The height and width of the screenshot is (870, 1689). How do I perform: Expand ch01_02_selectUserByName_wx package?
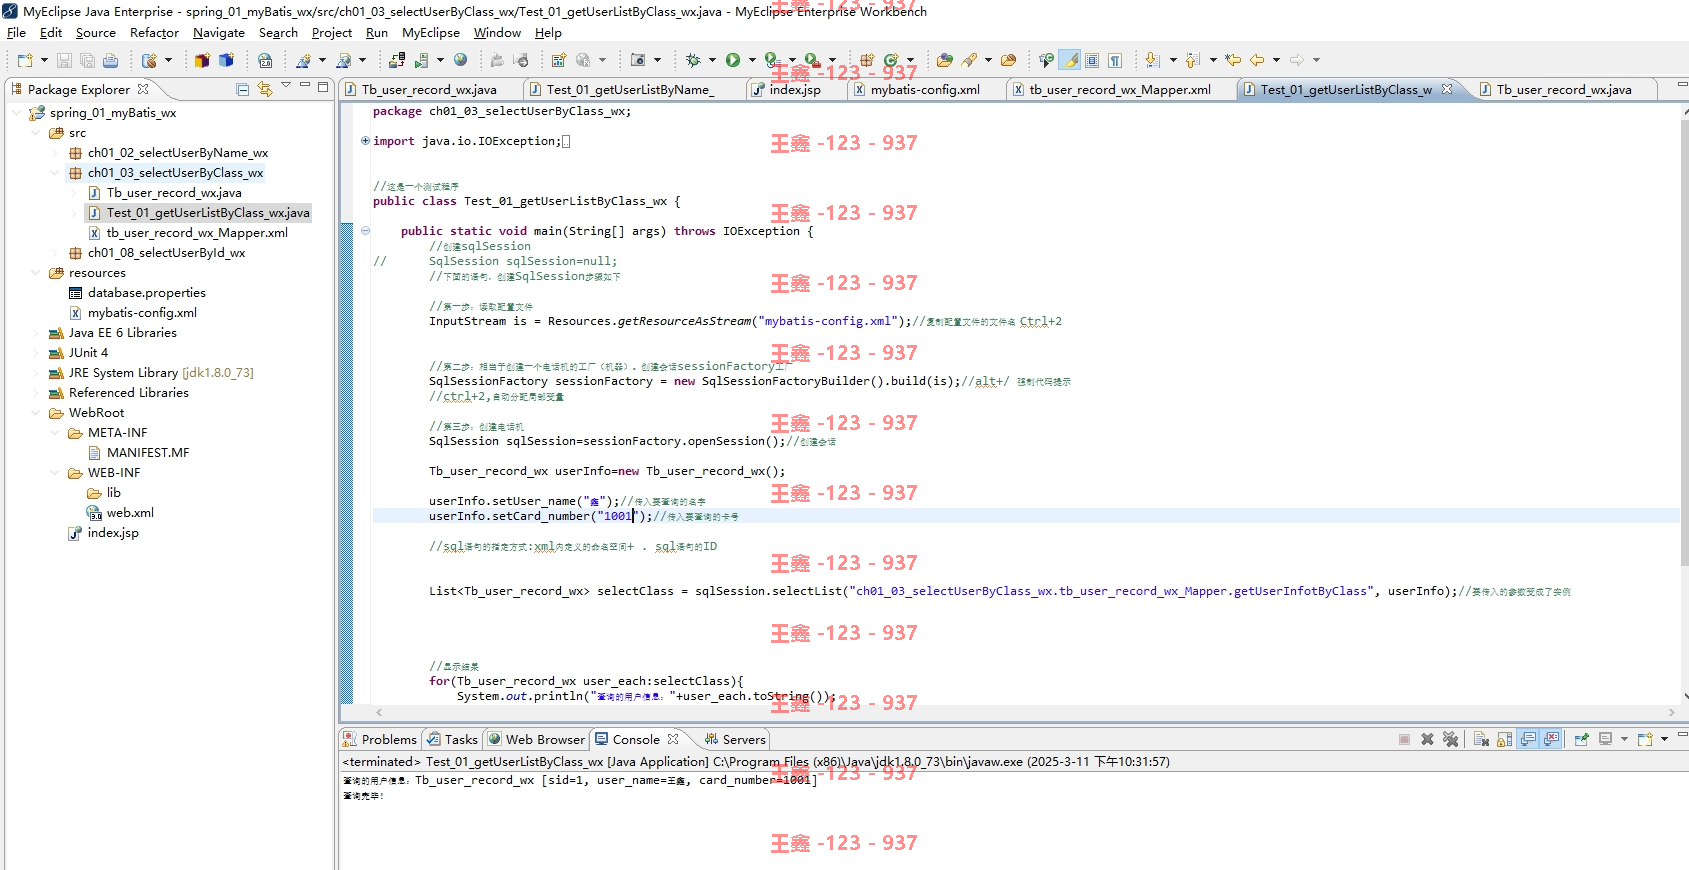[55, 153]
